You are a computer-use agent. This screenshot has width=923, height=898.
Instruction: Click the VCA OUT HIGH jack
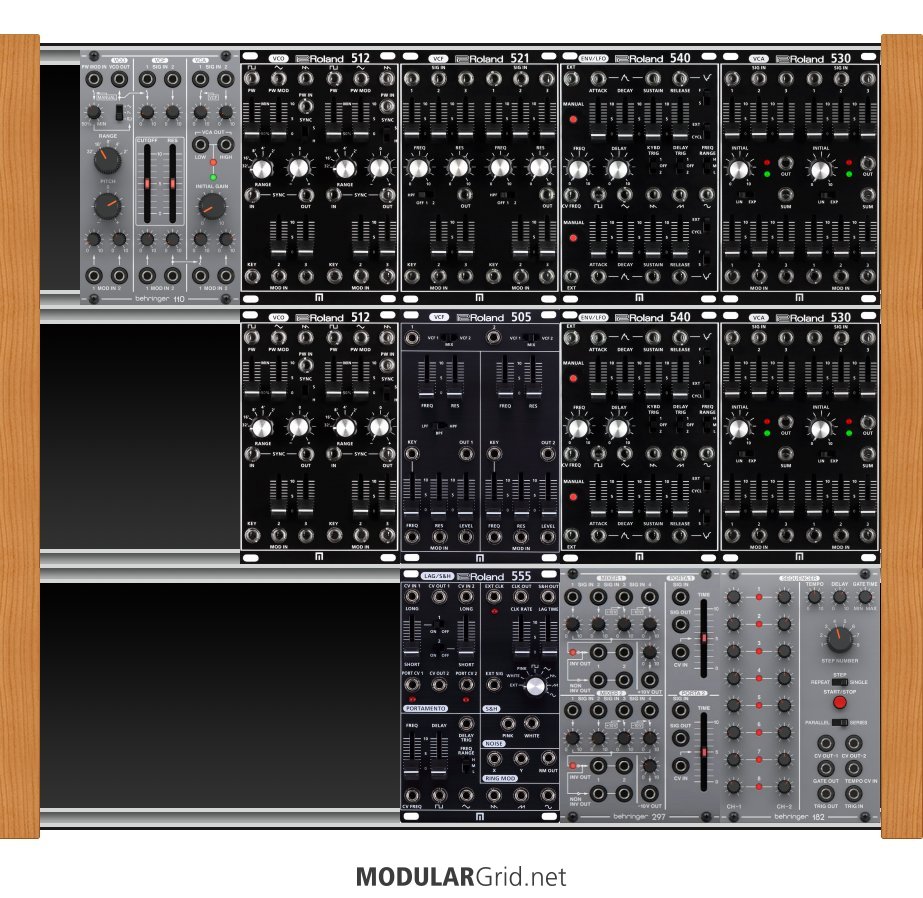(x=225, y=144)
